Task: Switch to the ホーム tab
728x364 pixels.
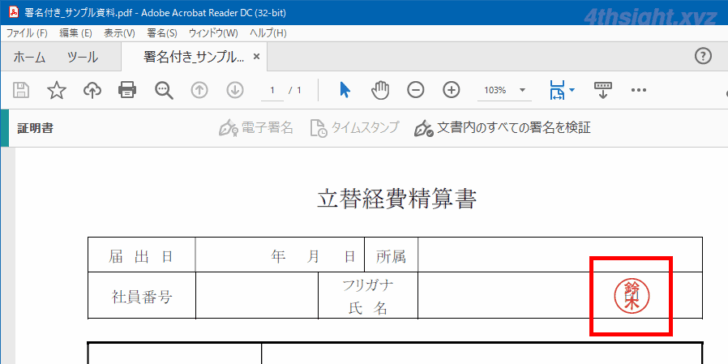Action: coord(29,58)
